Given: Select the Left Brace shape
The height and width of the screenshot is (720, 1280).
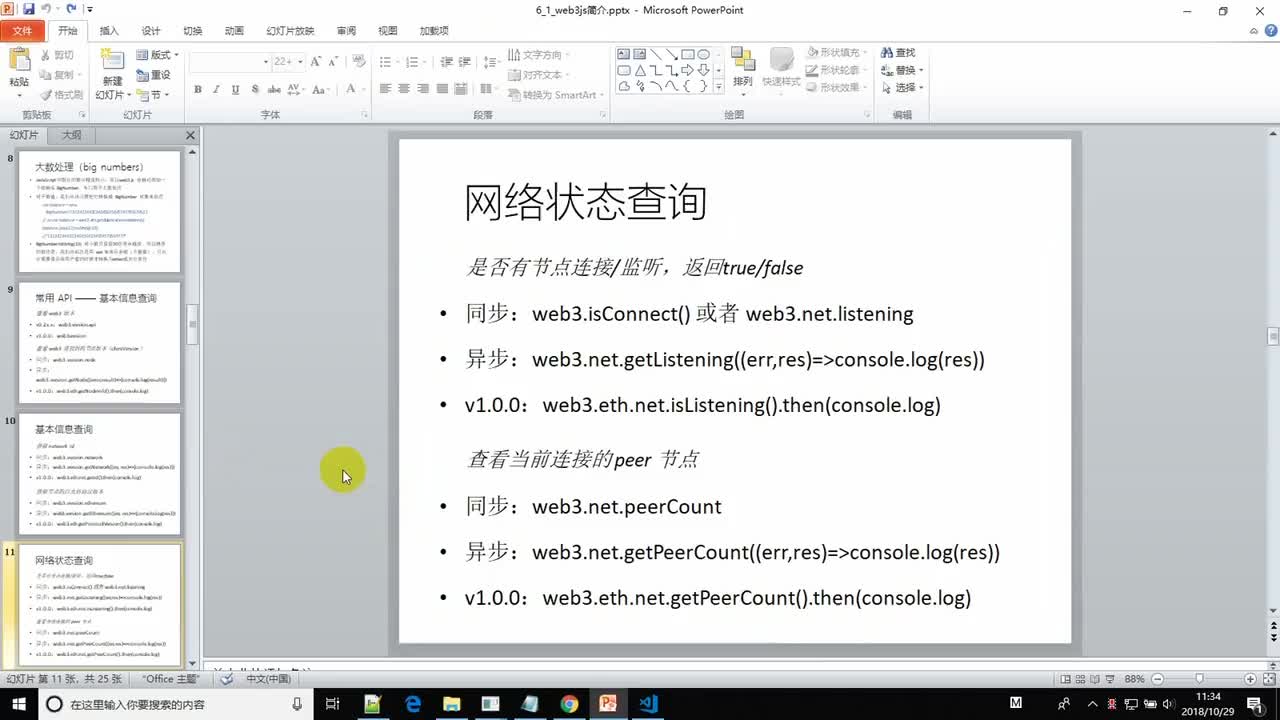Looking at the screenshot, I should 687,86.
